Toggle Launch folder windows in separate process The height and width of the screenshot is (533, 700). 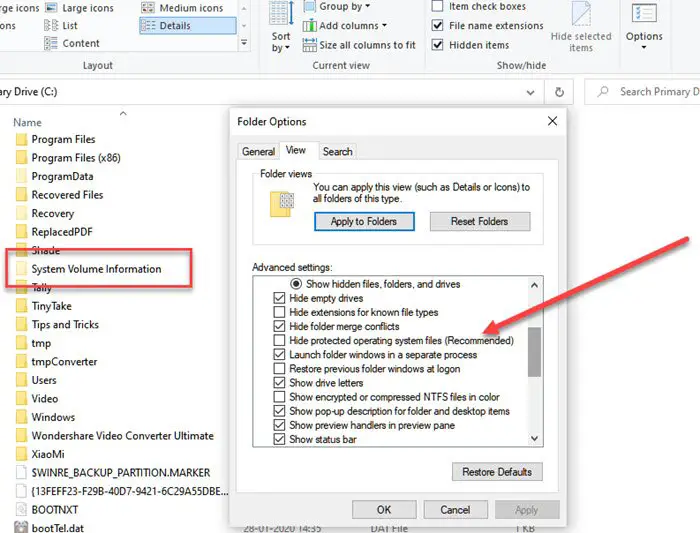click(x=279, y=354)
